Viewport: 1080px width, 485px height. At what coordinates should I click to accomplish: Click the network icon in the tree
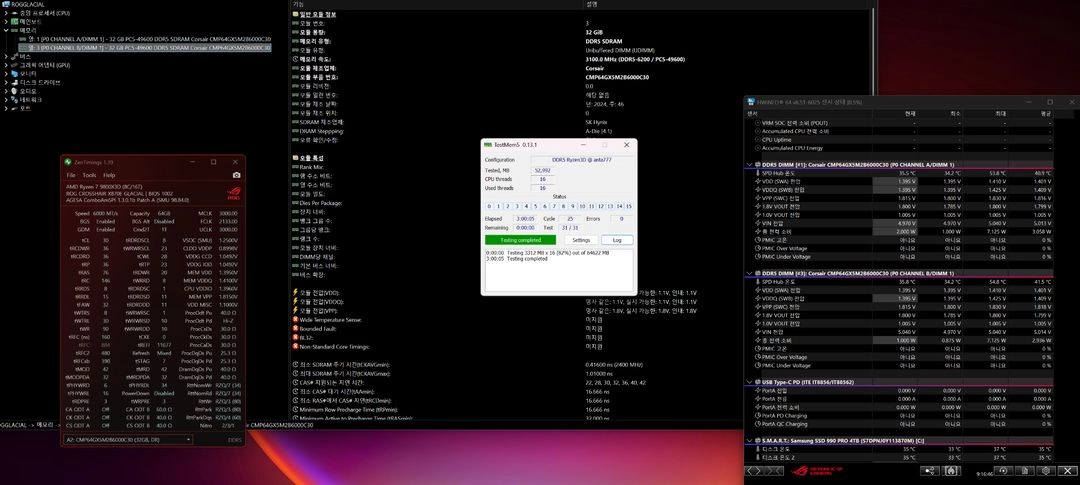point(14,99)
